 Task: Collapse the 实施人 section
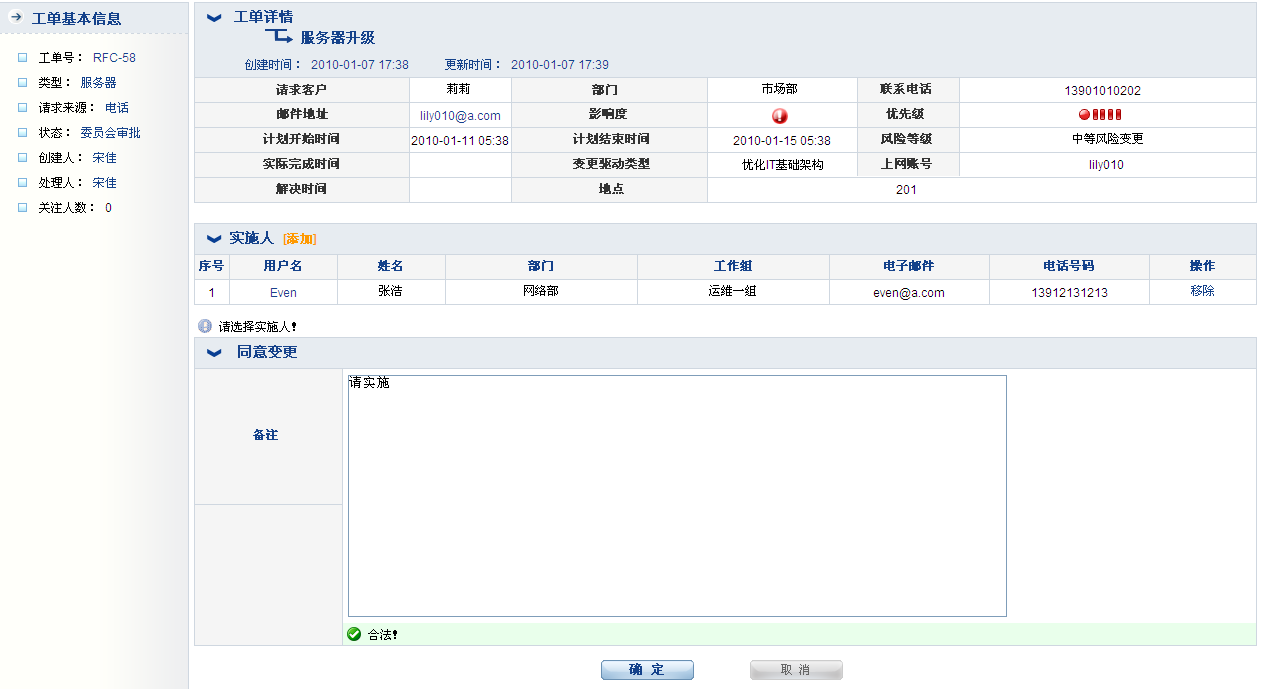tap(214, 239)
